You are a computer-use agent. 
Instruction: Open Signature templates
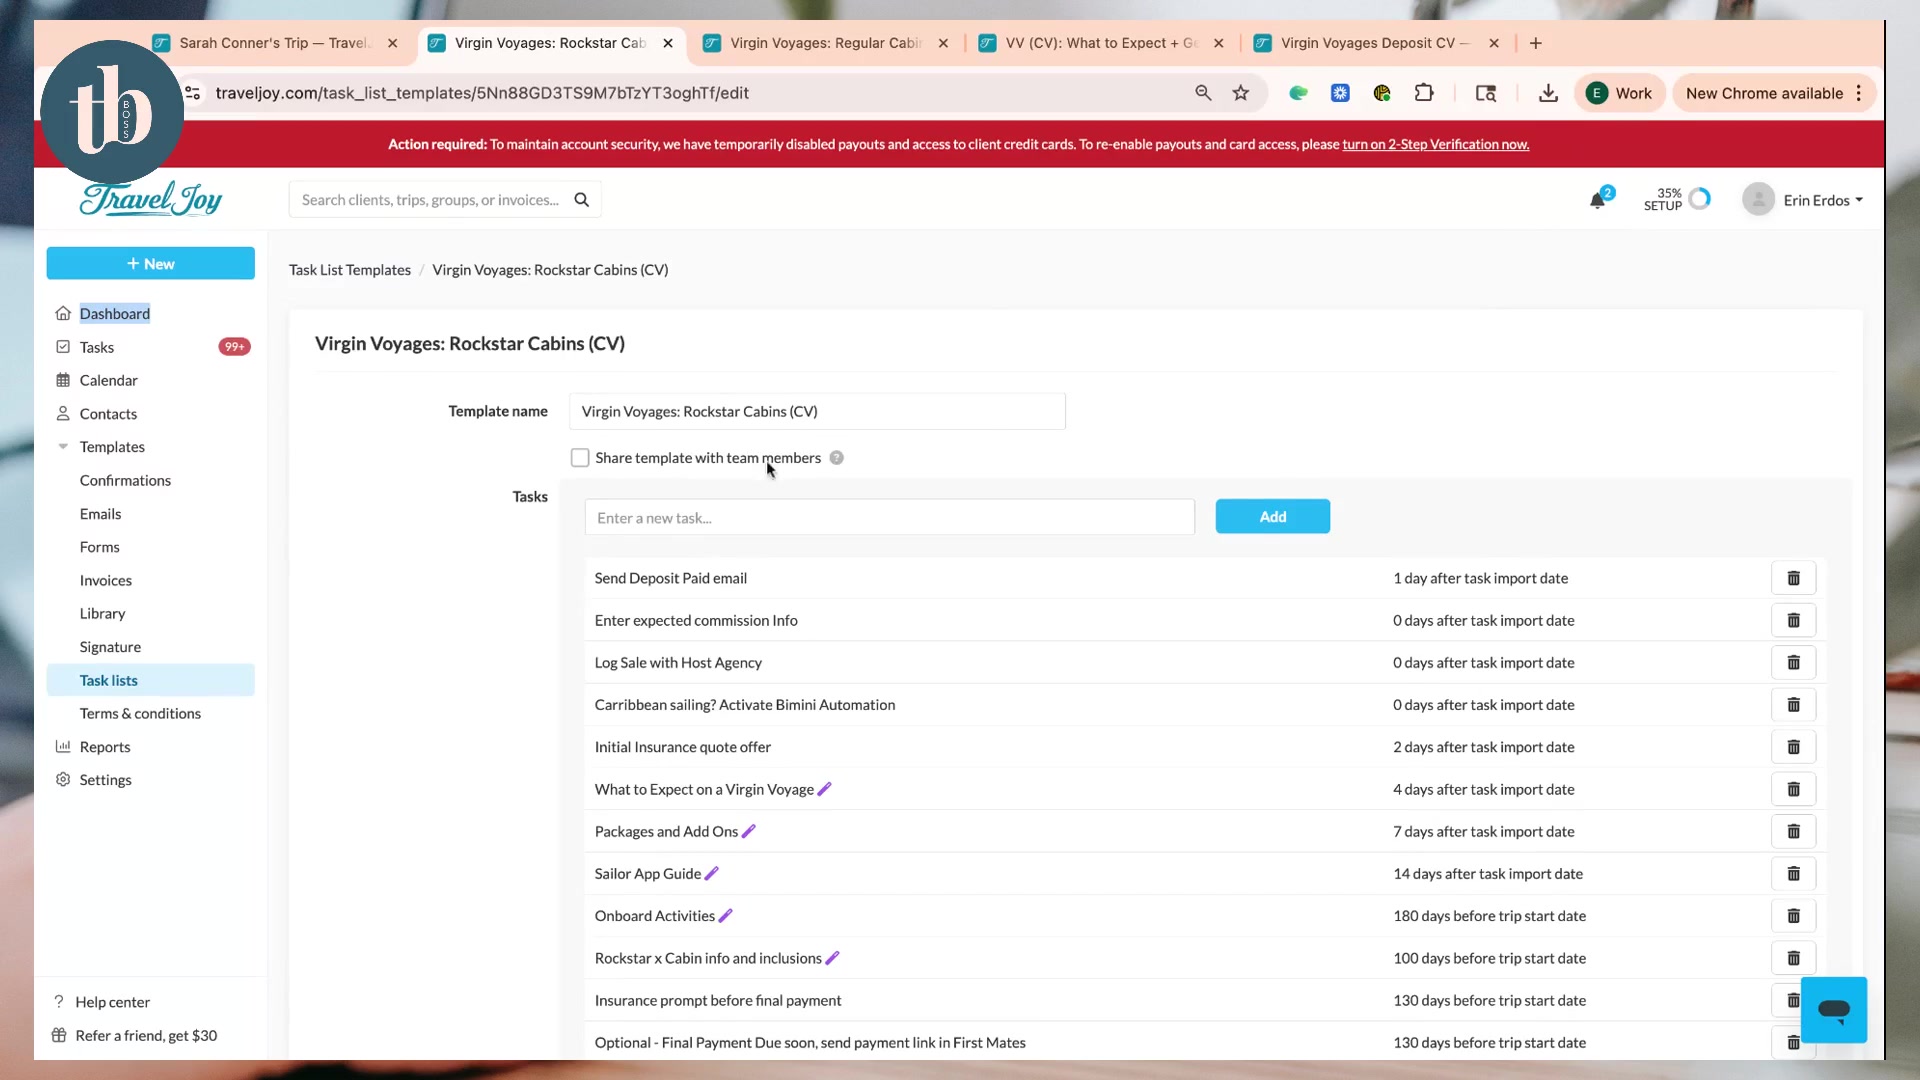110,647
